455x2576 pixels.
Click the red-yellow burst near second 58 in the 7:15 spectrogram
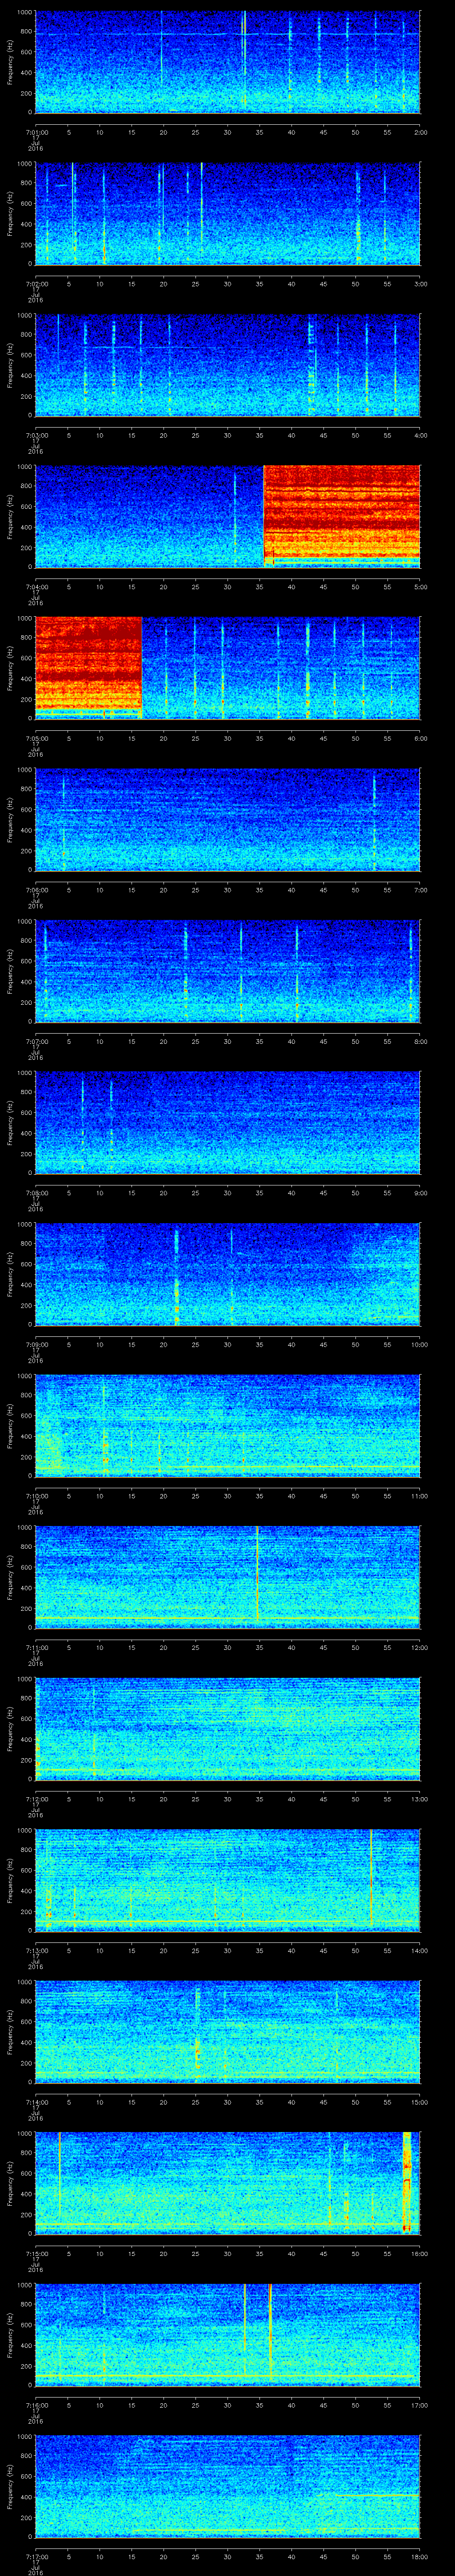click(407, 2183)
